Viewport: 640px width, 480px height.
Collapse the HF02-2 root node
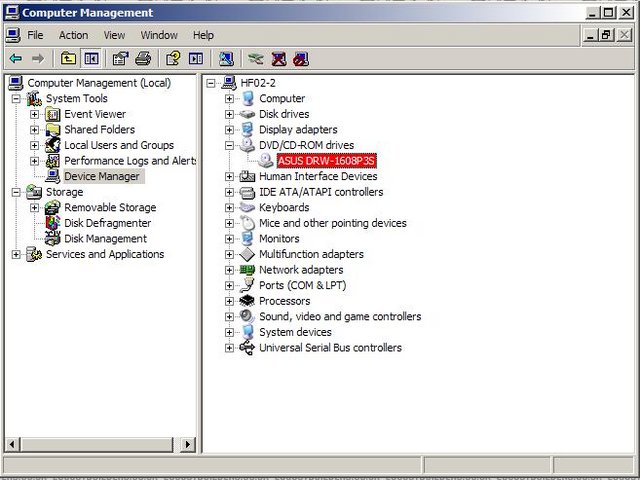211,83
